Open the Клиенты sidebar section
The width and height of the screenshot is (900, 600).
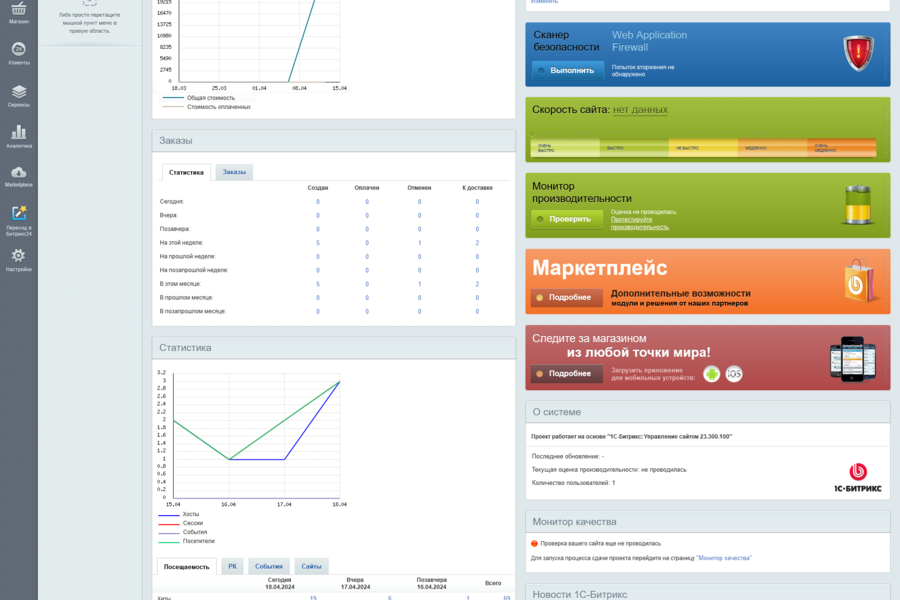pos(18,54)
